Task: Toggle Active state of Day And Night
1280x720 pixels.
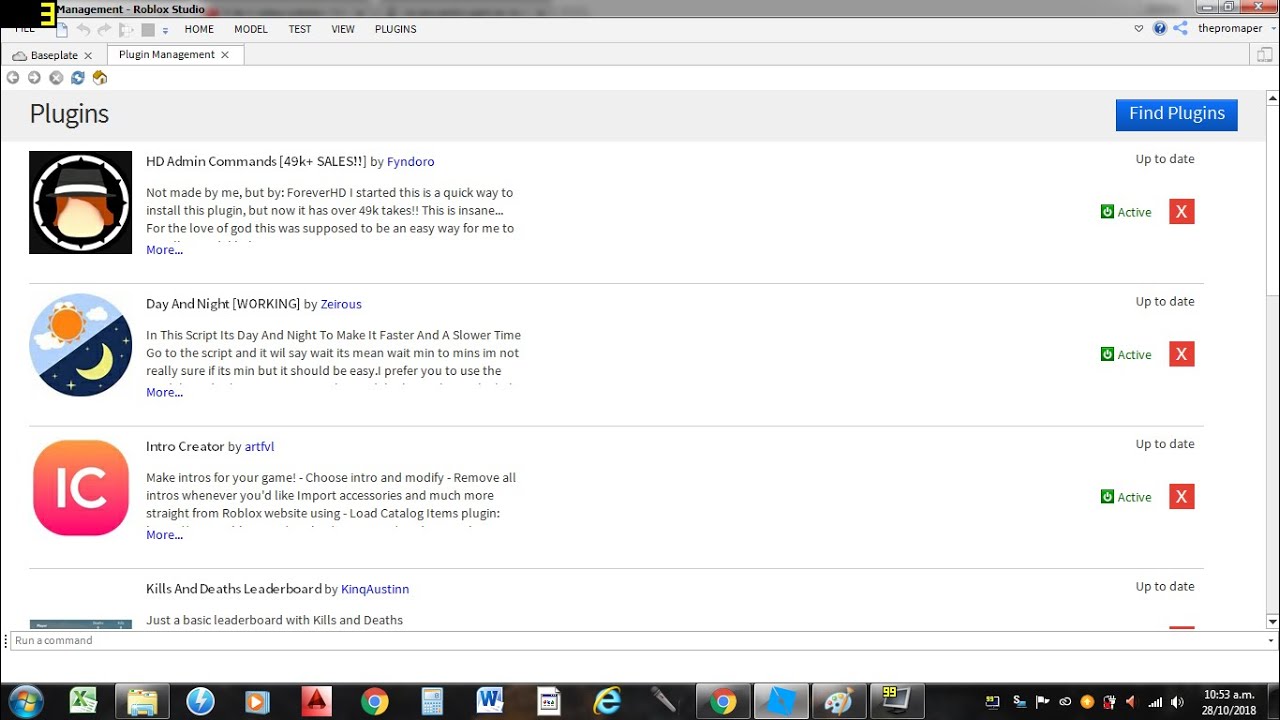Action: pos(1126,355)
